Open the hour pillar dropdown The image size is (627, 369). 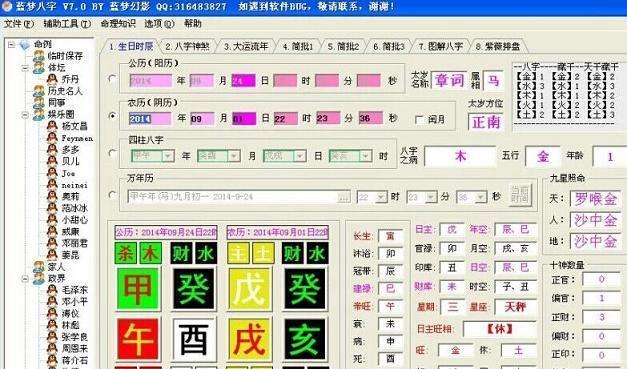click(365, 156)
